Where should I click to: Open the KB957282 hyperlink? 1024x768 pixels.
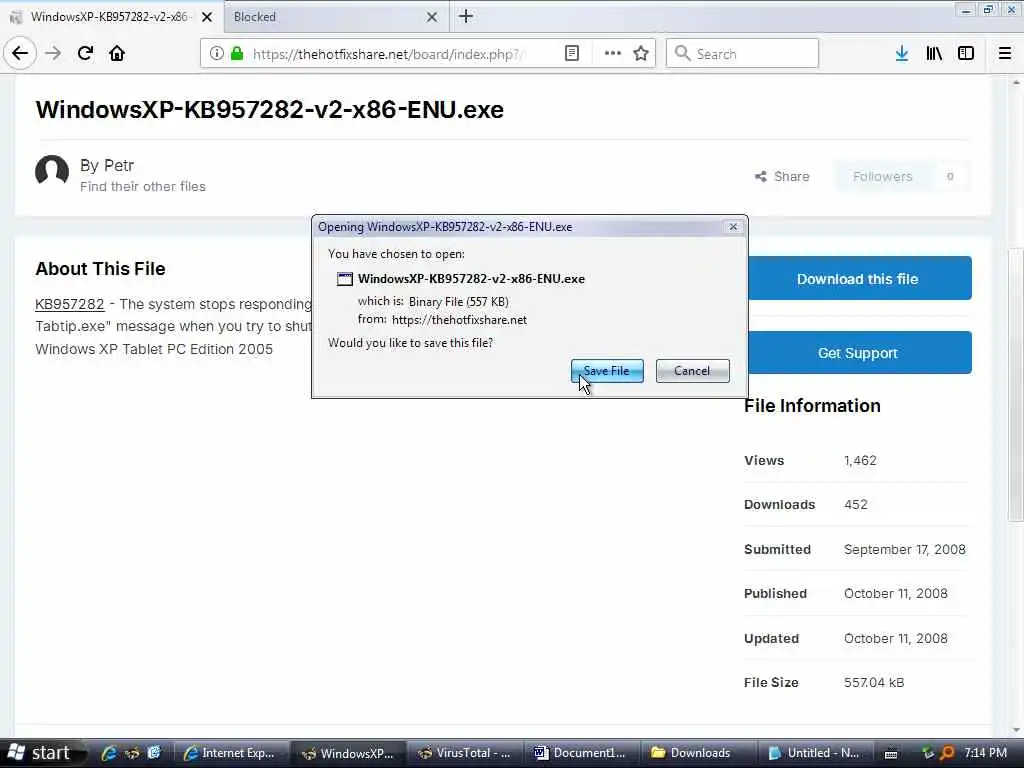click(x=70, y=304)
